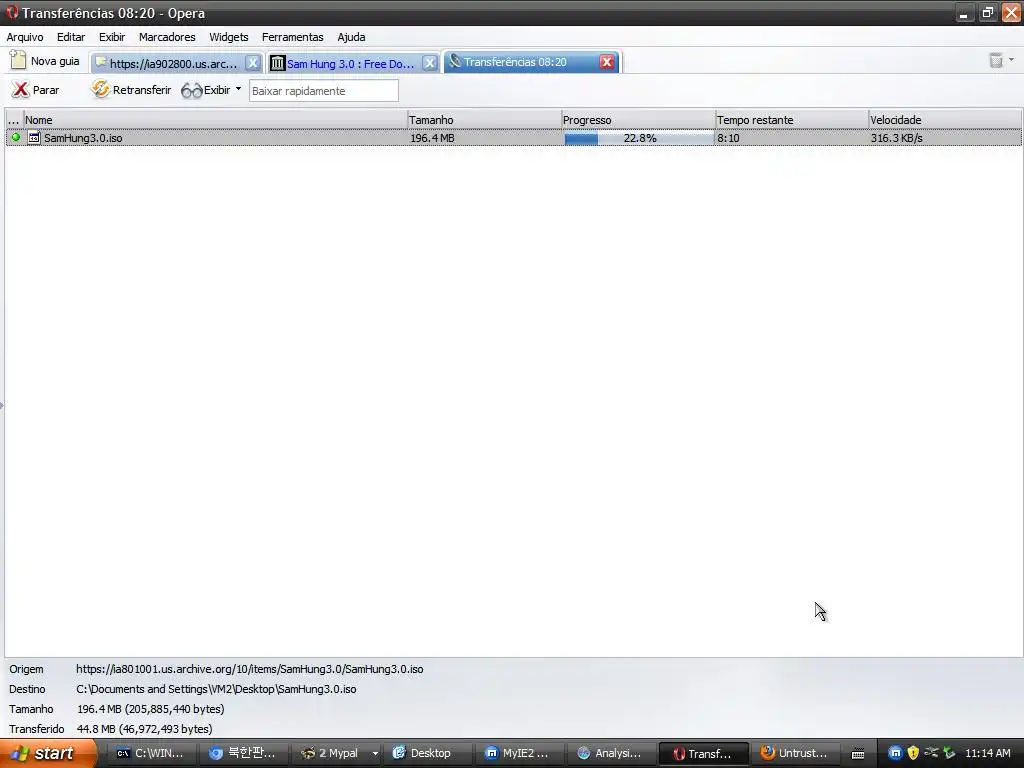Switch to the Korean-titled Chrome taskbar item

click(x=242, y=753)
